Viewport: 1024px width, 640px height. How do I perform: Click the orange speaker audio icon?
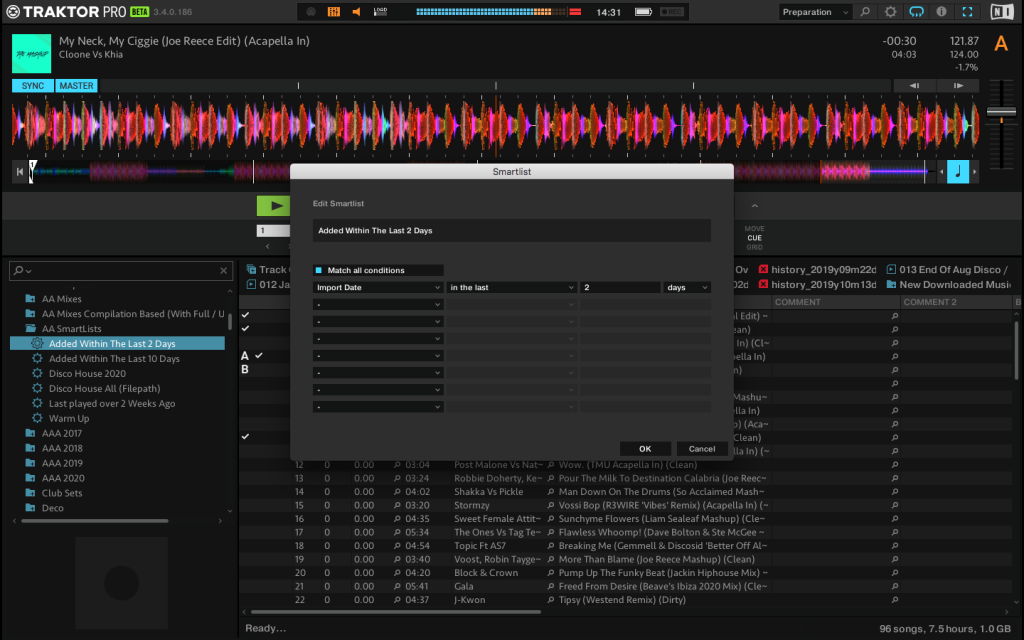coord(357,12)
